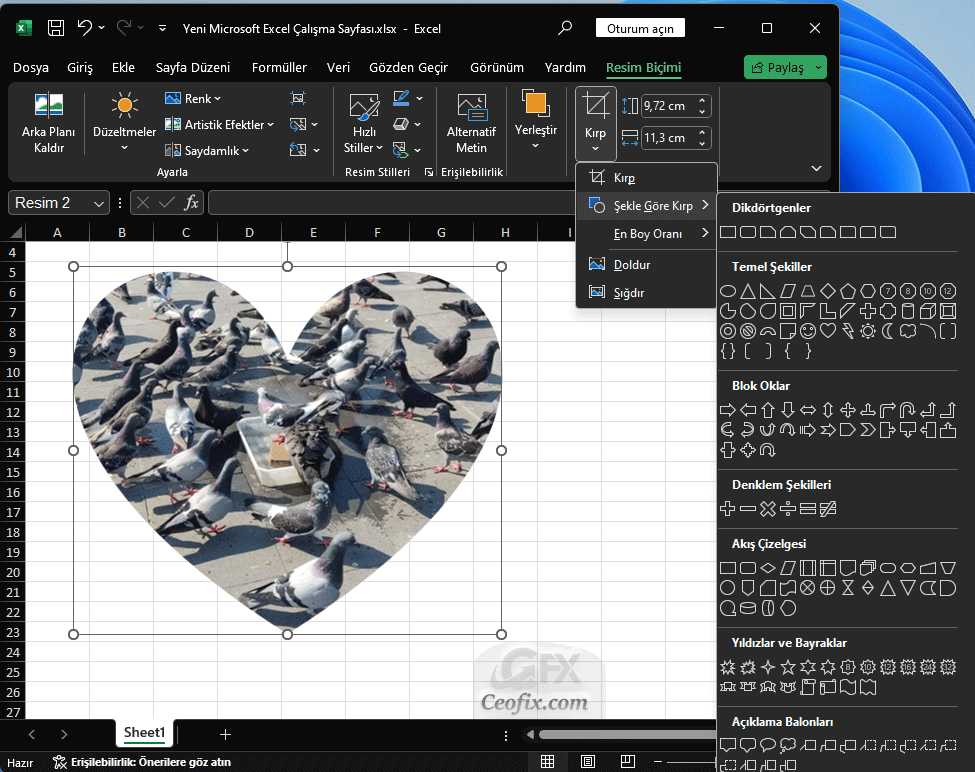
Task: Click the 9,72 cm height field
Action: [668, 106]
